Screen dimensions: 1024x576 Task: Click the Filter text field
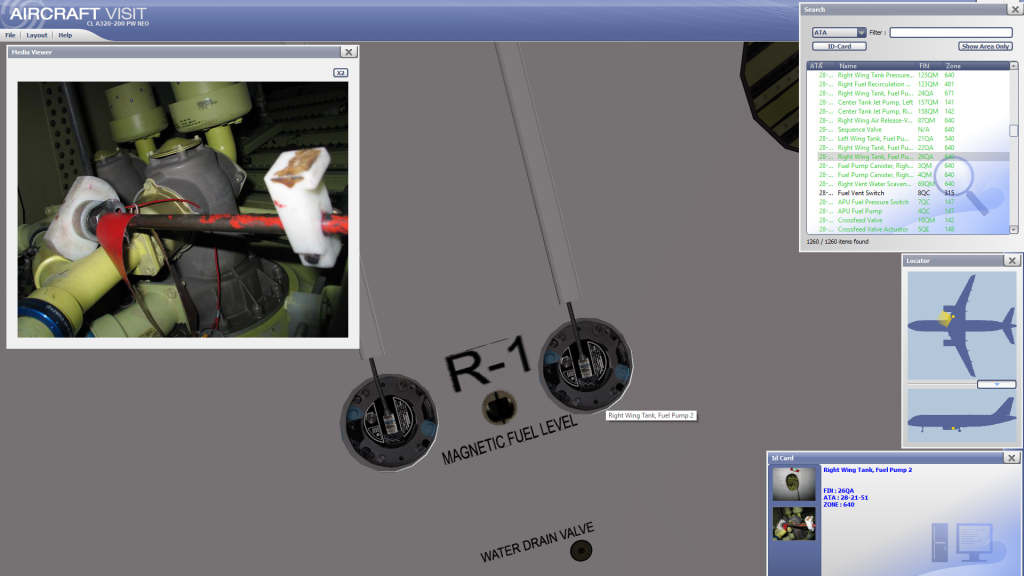pyautogui.click(x=951, y=33)
